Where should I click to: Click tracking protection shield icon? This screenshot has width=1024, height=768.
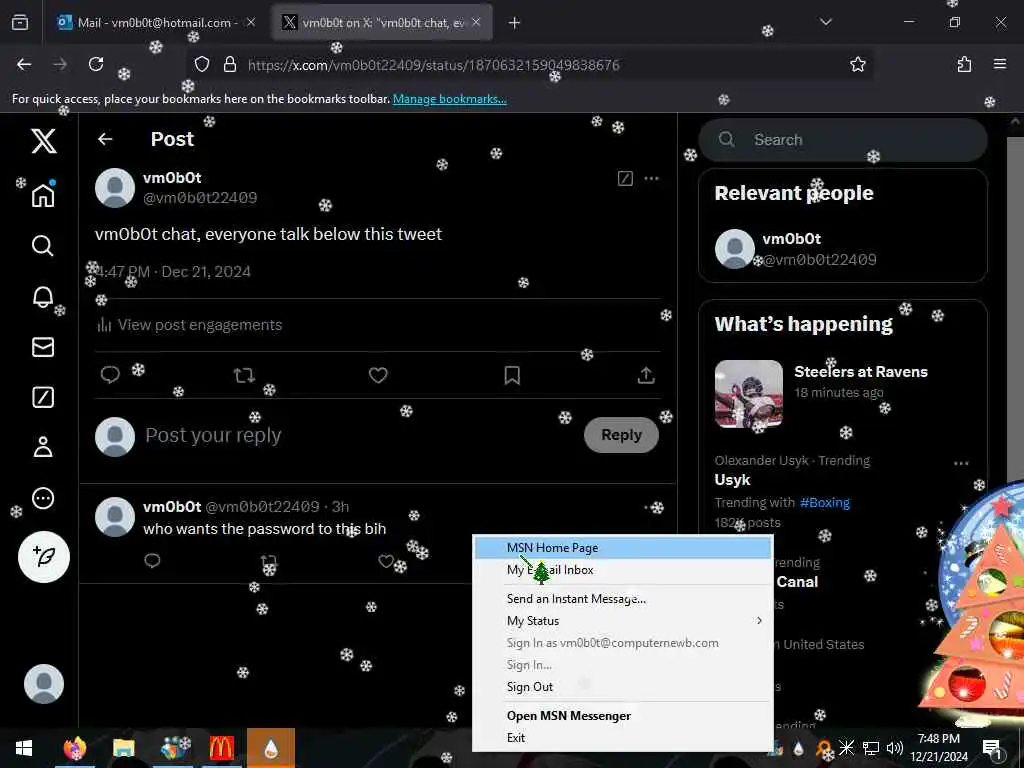tap(202, 64)
